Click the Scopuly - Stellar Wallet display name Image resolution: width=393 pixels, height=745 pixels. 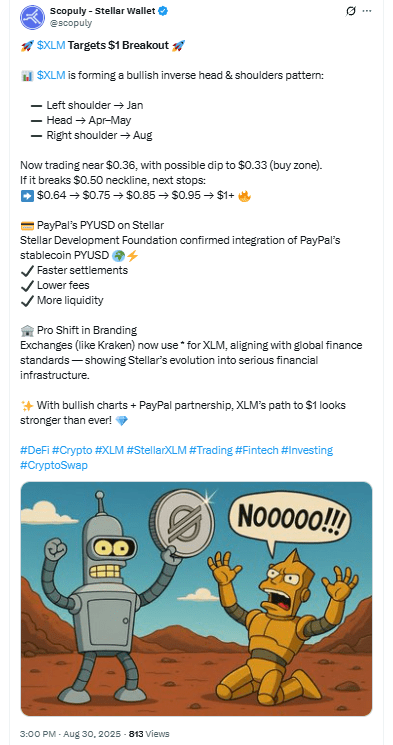102,11
